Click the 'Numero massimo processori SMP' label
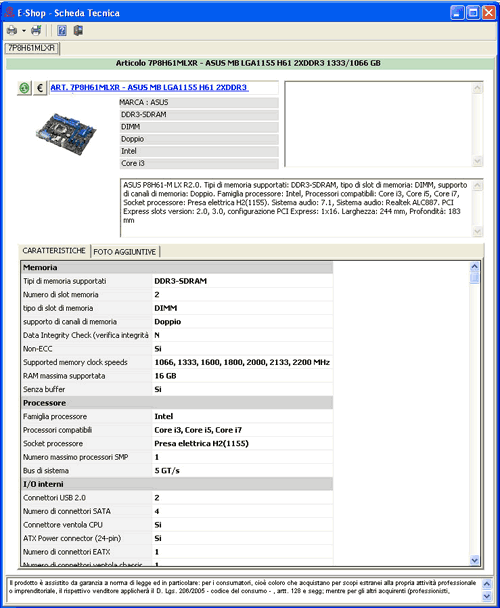500x608 pixels. 75,457
